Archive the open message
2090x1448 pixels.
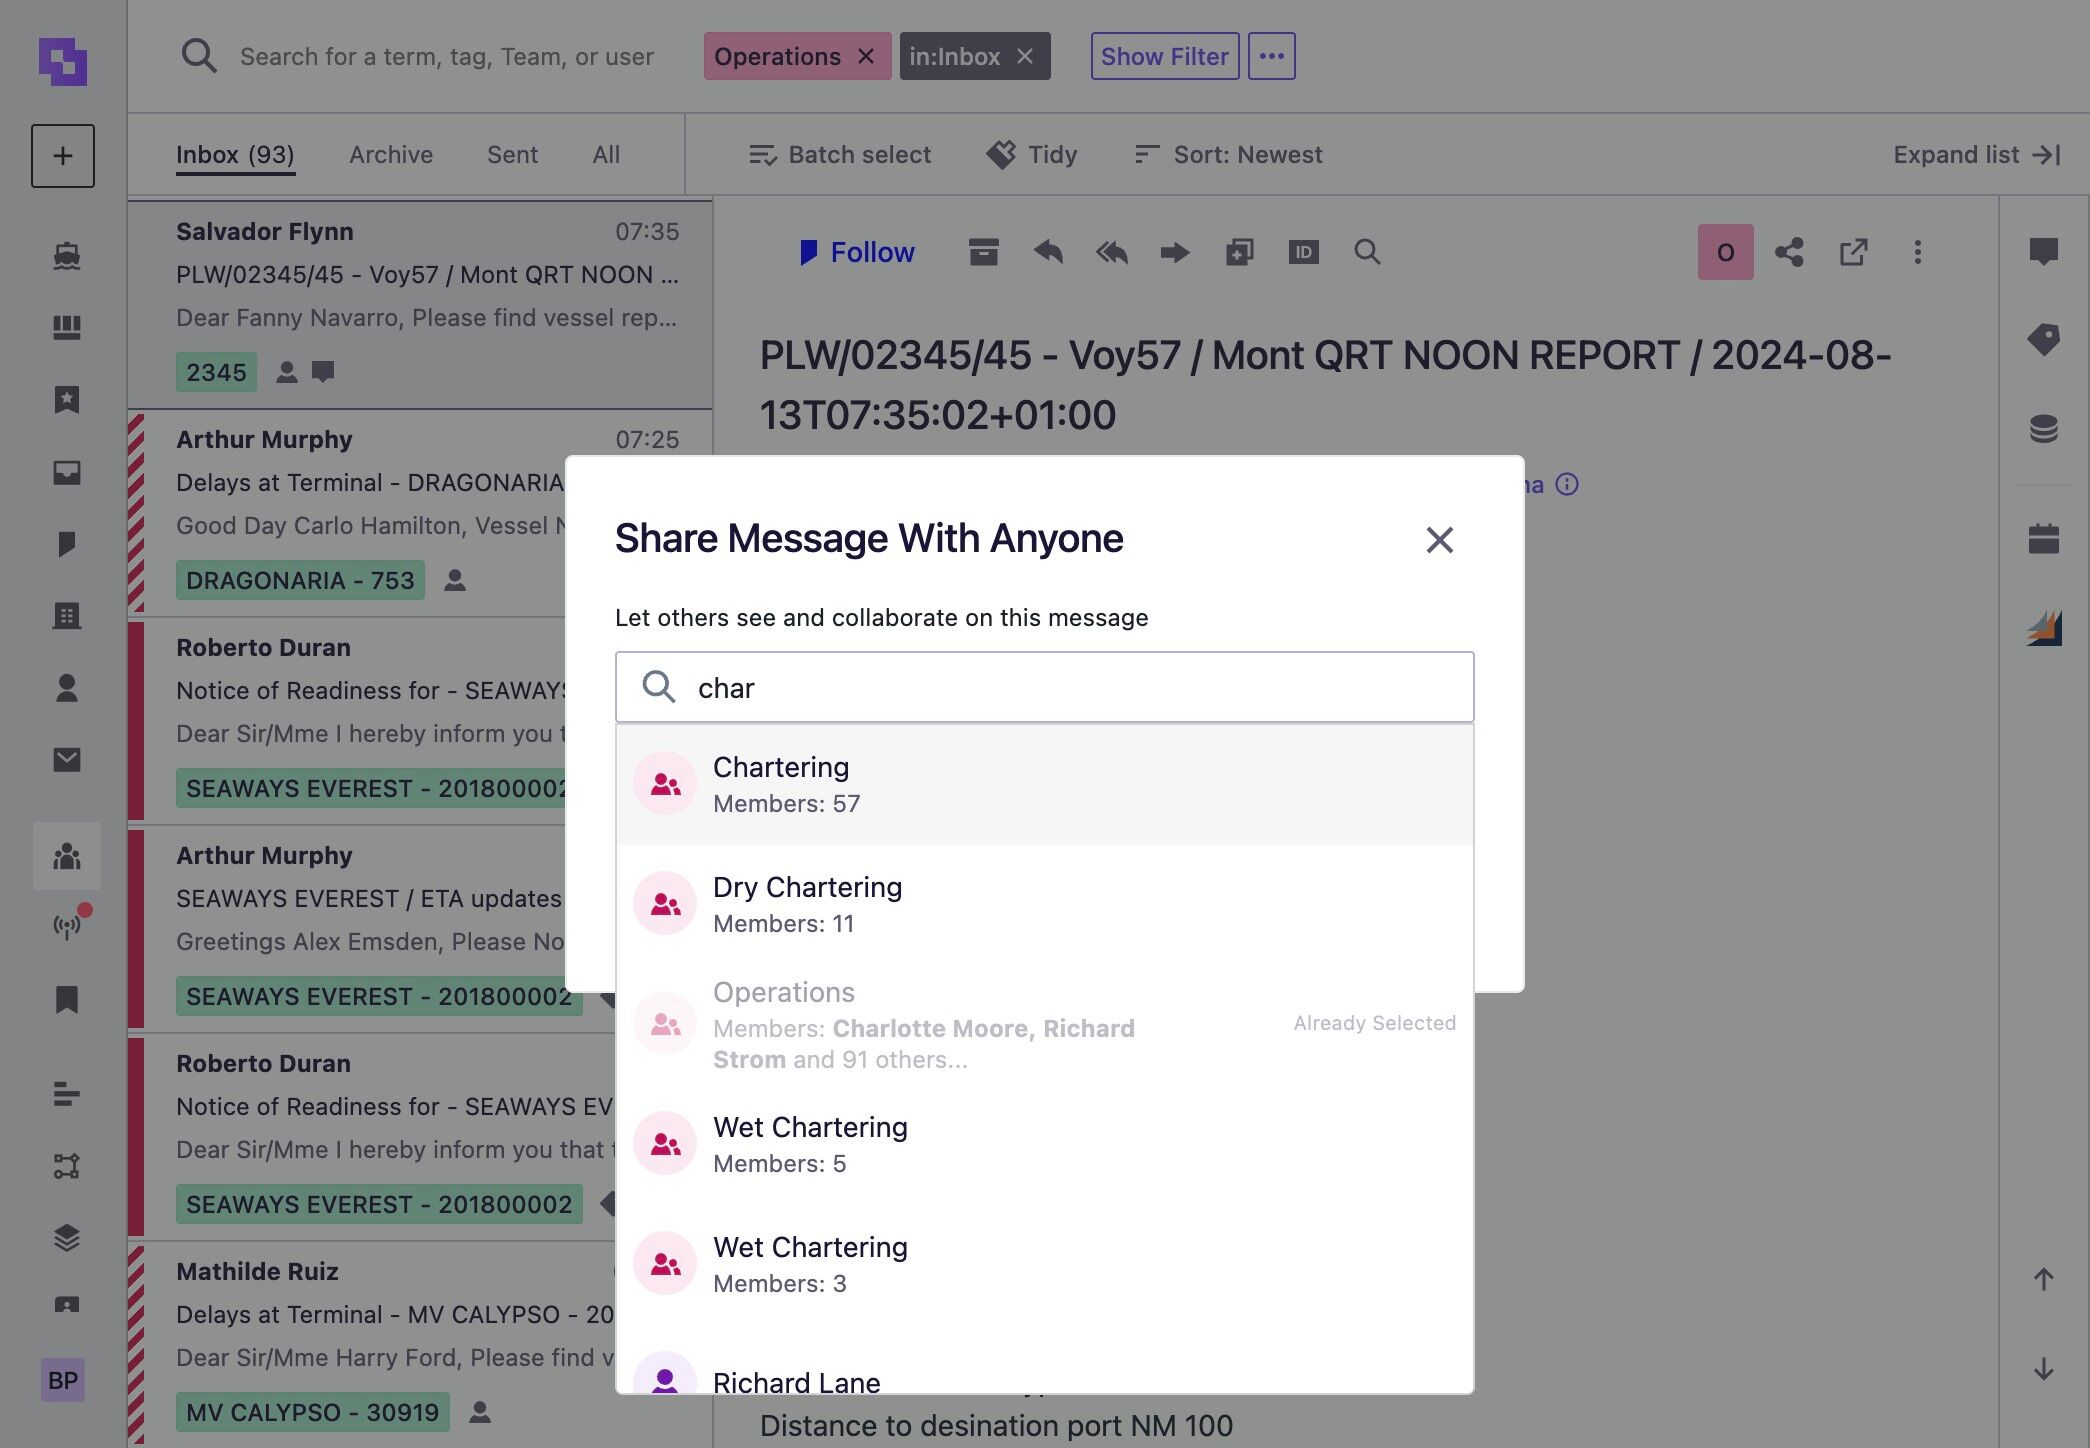983,252
